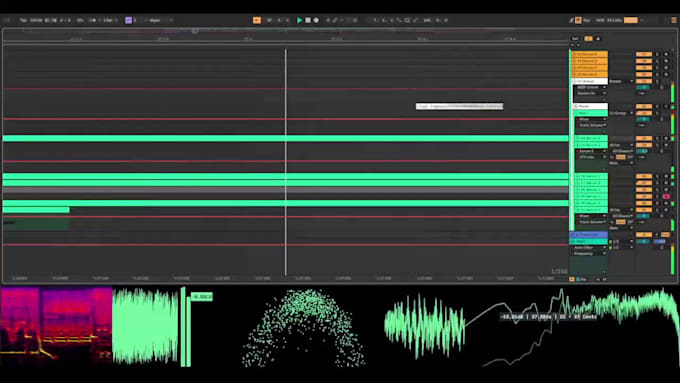Start playback with the green Play button
This screenshot has width=680, height=383.
299,20
